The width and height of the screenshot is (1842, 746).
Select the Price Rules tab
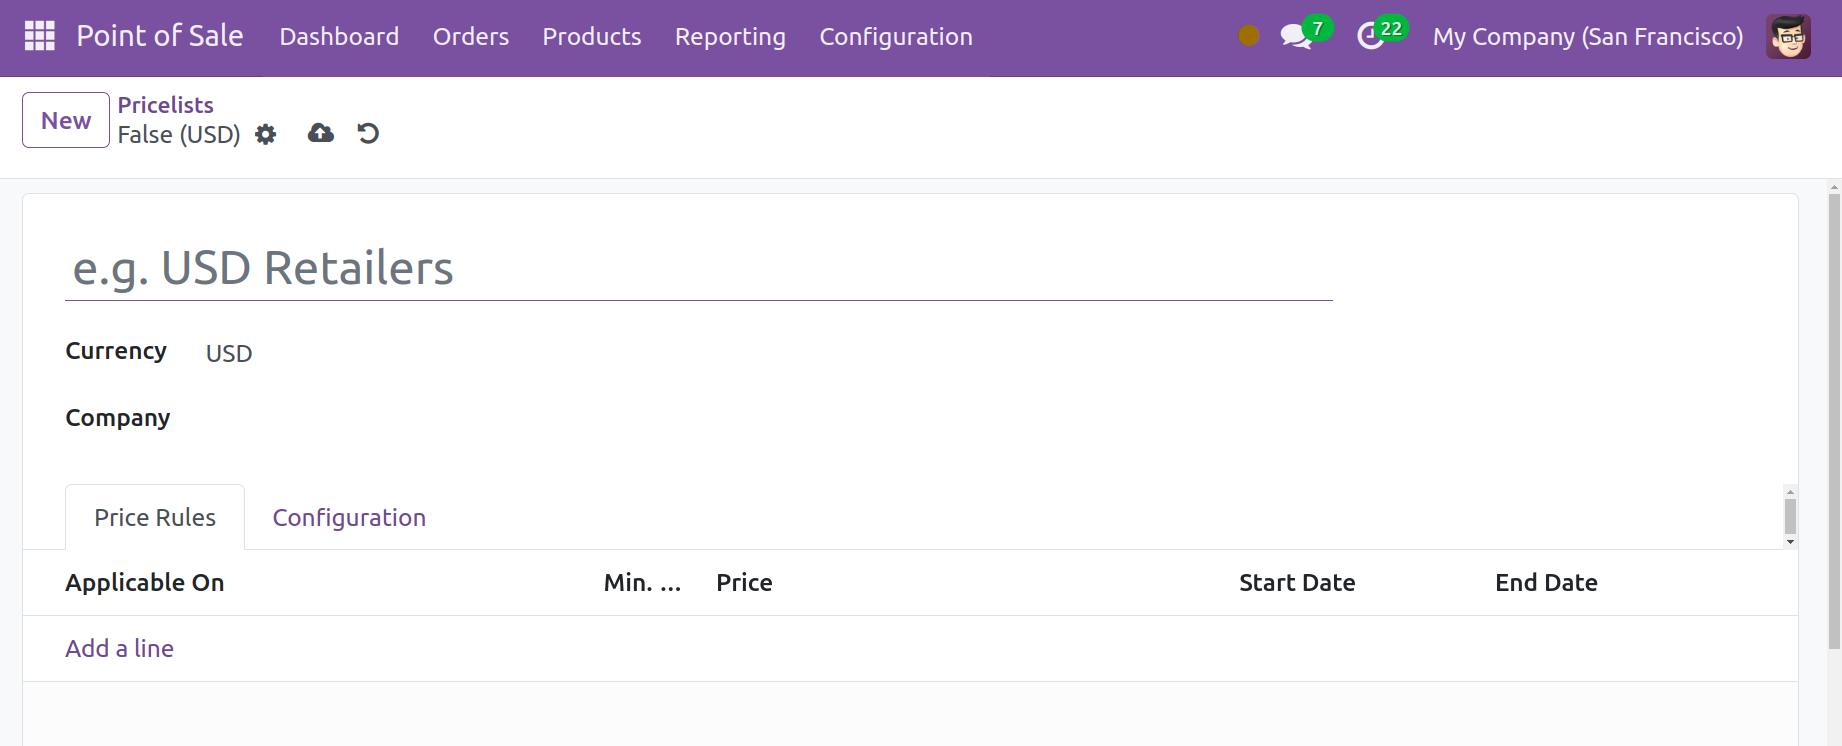click(x=155, y=517)
